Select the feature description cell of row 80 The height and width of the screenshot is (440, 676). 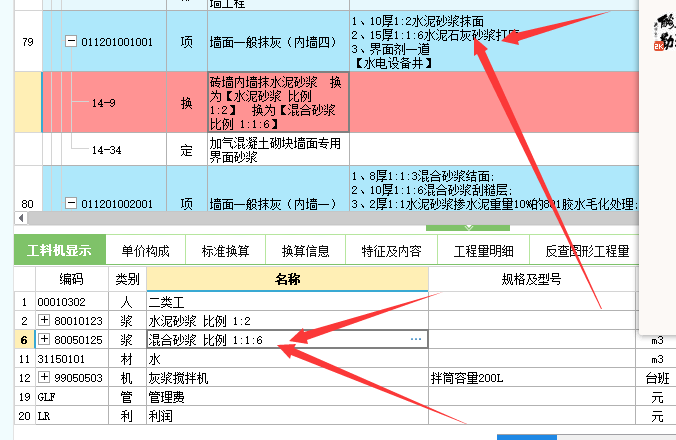click(x=494, y=189)
